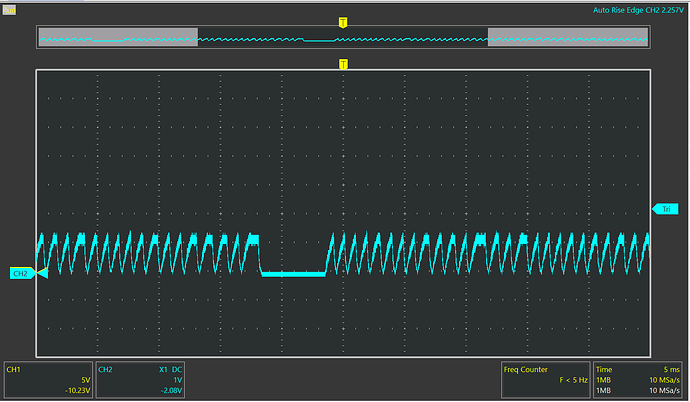Click the flat low segment of the waveform

pyautogui.click(x=293, y=273)
